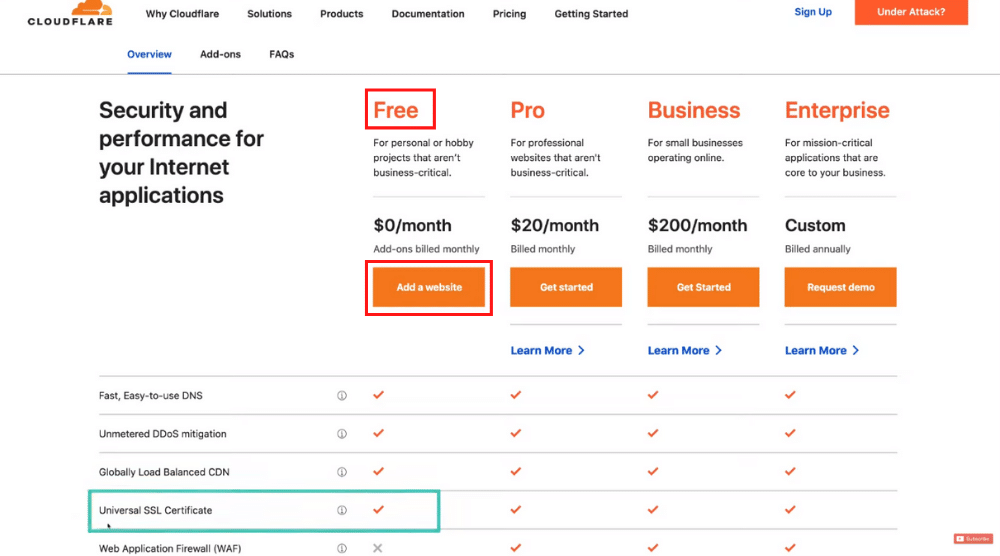Click the $20/month price text

555,226
